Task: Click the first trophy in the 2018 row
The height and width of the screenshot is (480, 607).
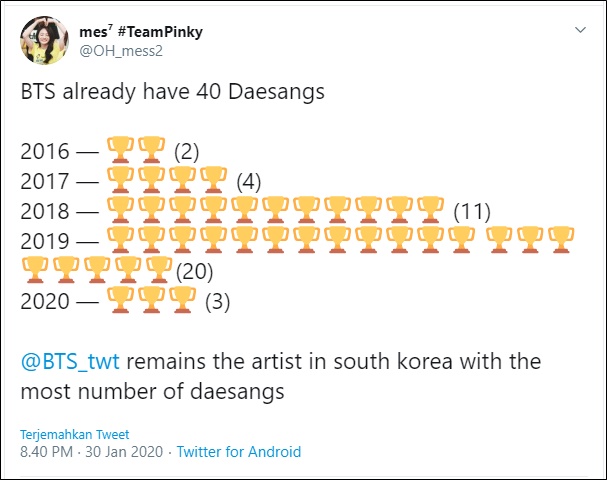Action: [120, 209]
